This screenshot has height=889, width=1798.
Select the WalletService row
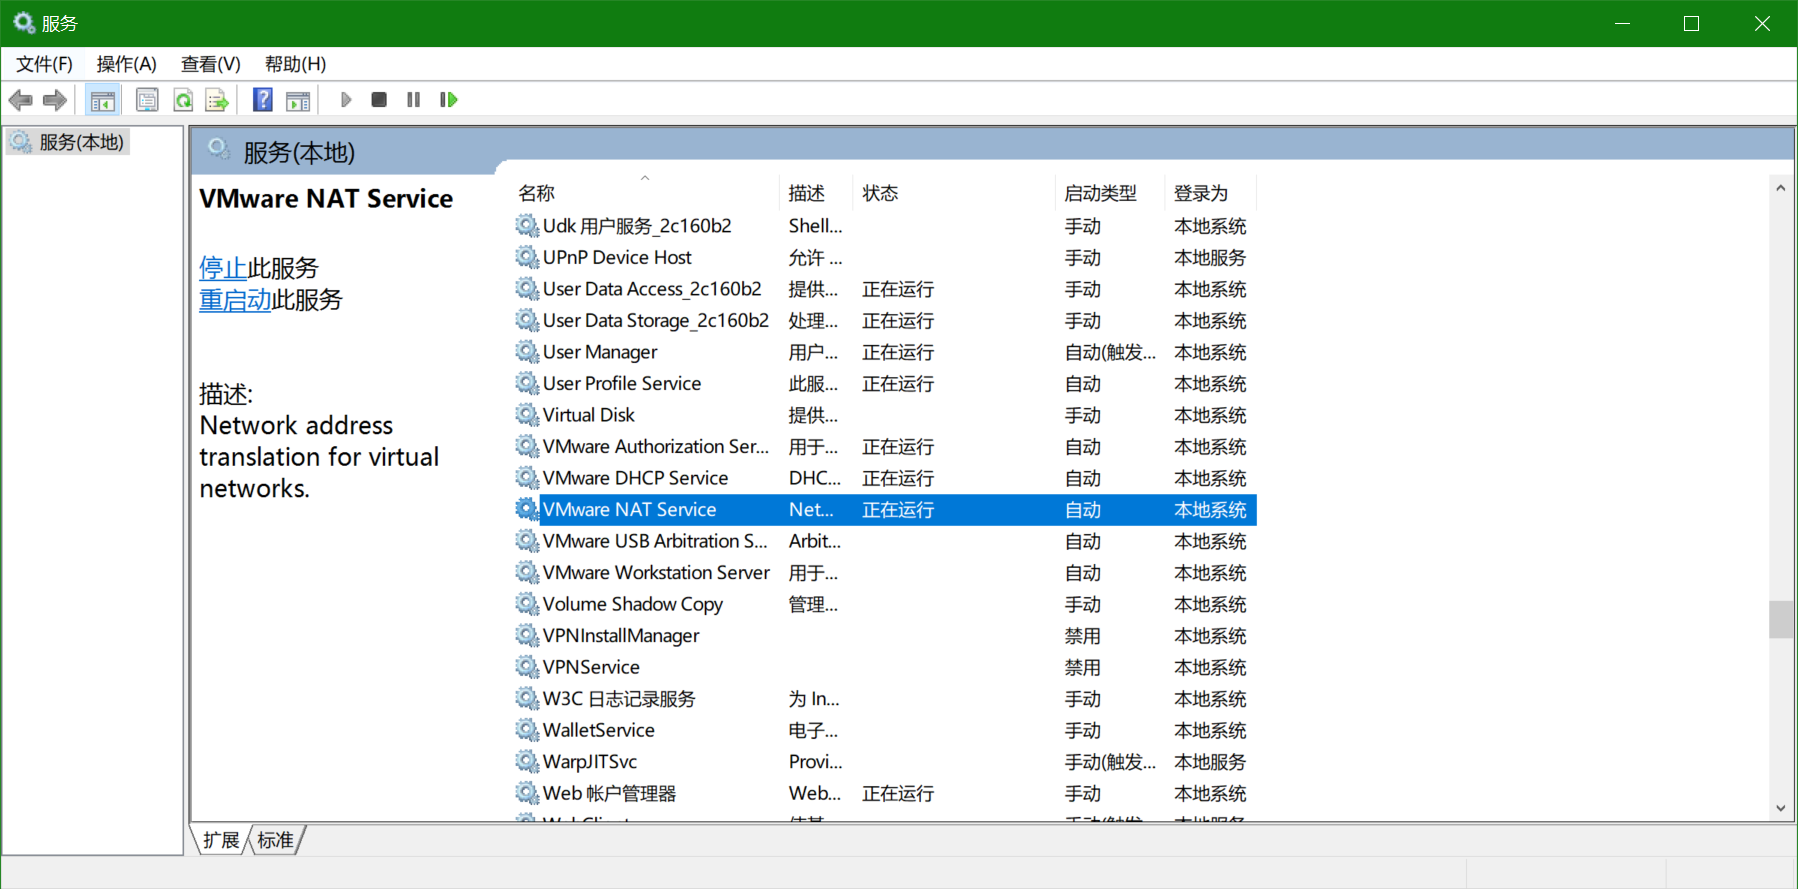tap(884, 730)
